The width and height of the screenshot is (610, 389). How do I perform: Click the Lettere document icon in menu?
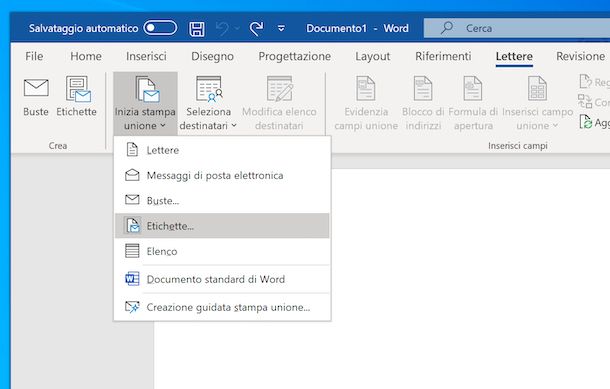(x=132, y=149)
